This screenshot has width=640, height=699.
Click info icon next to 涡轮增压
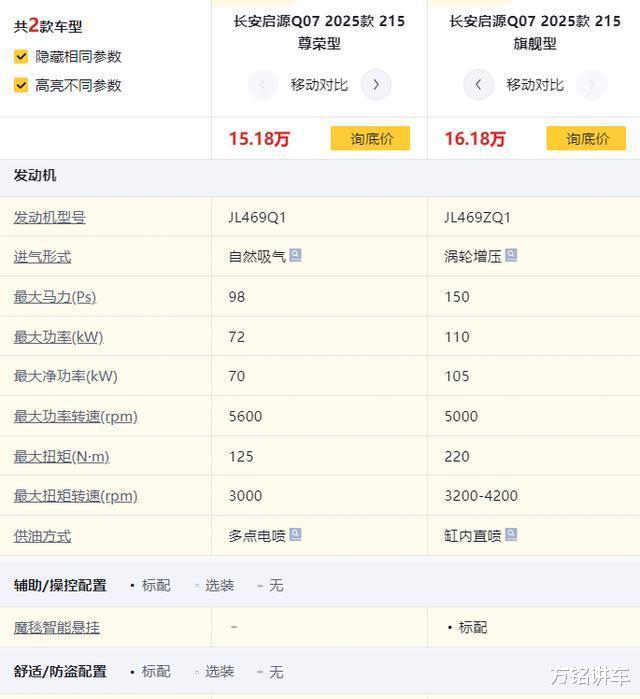click(x=511, y=255)
